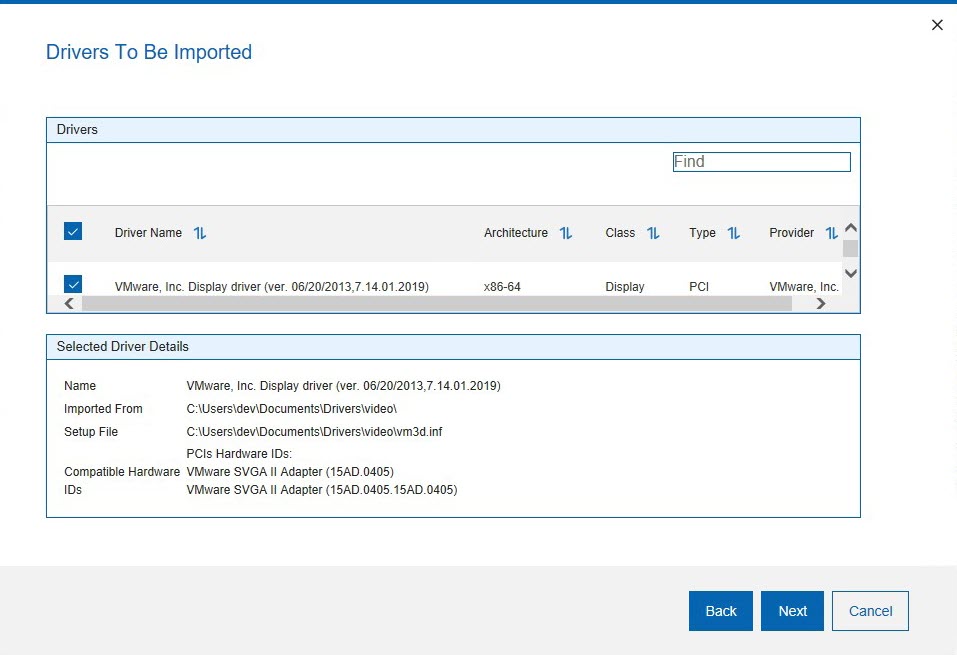Screen dimensions: 957x655
Task: Click the right arrow of horizontal scrollbar
Action: [x=821, y=304]
